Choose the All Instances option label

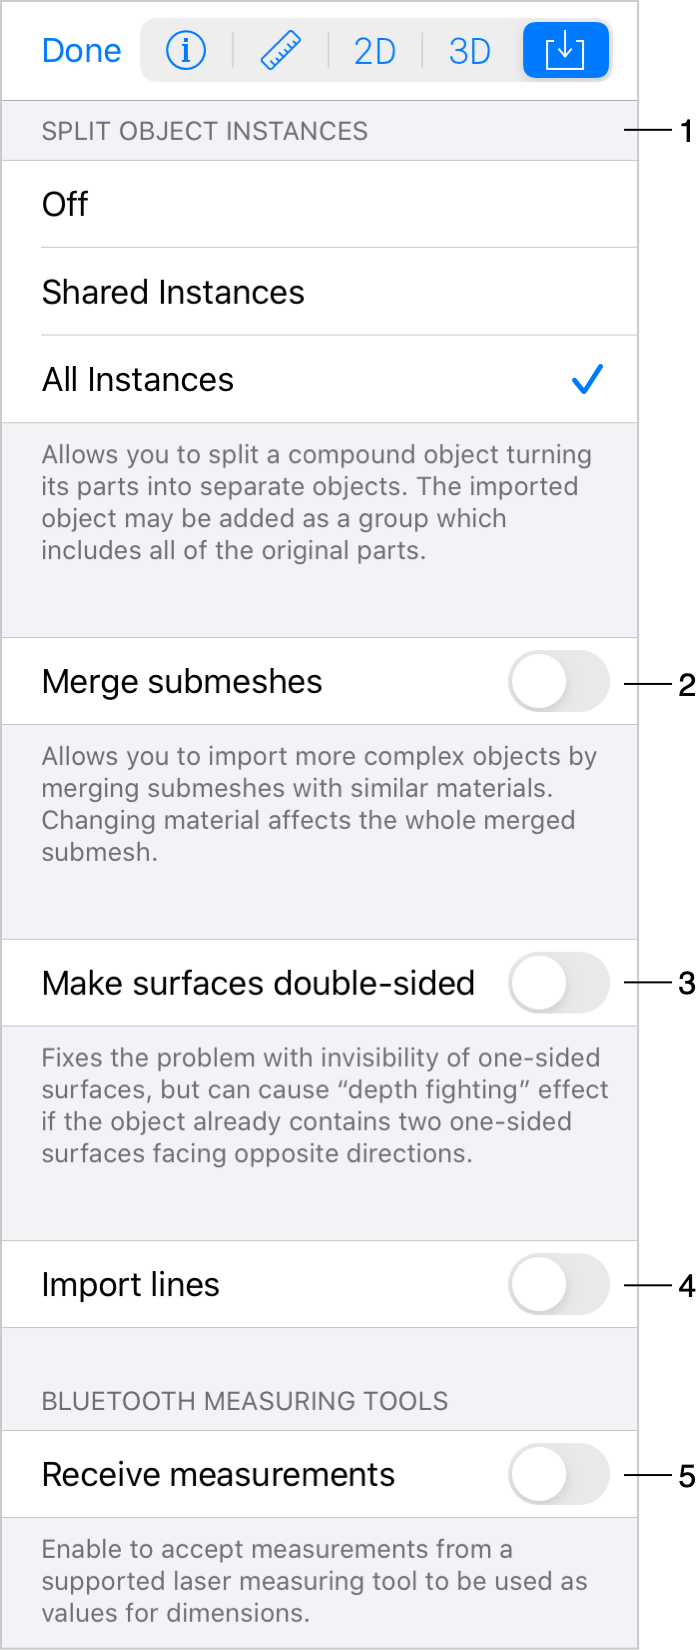pos(138,380)
